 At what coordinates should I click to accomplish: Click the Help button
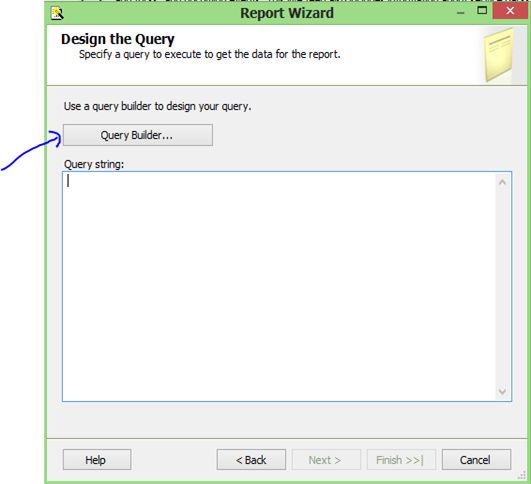pyautogui.click(x=97, y=460)
